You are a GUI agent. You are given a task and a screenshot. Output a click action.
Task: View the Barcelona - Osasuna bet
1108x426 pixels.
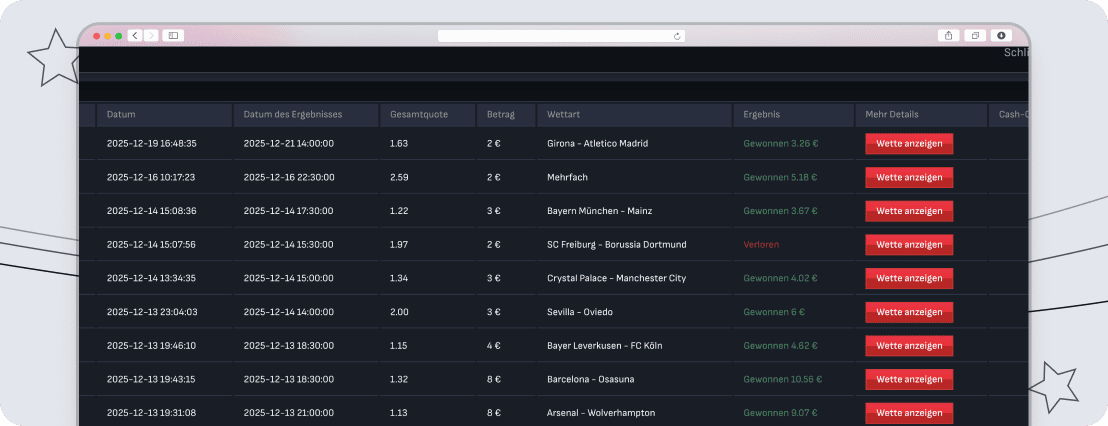coord(909,379)
